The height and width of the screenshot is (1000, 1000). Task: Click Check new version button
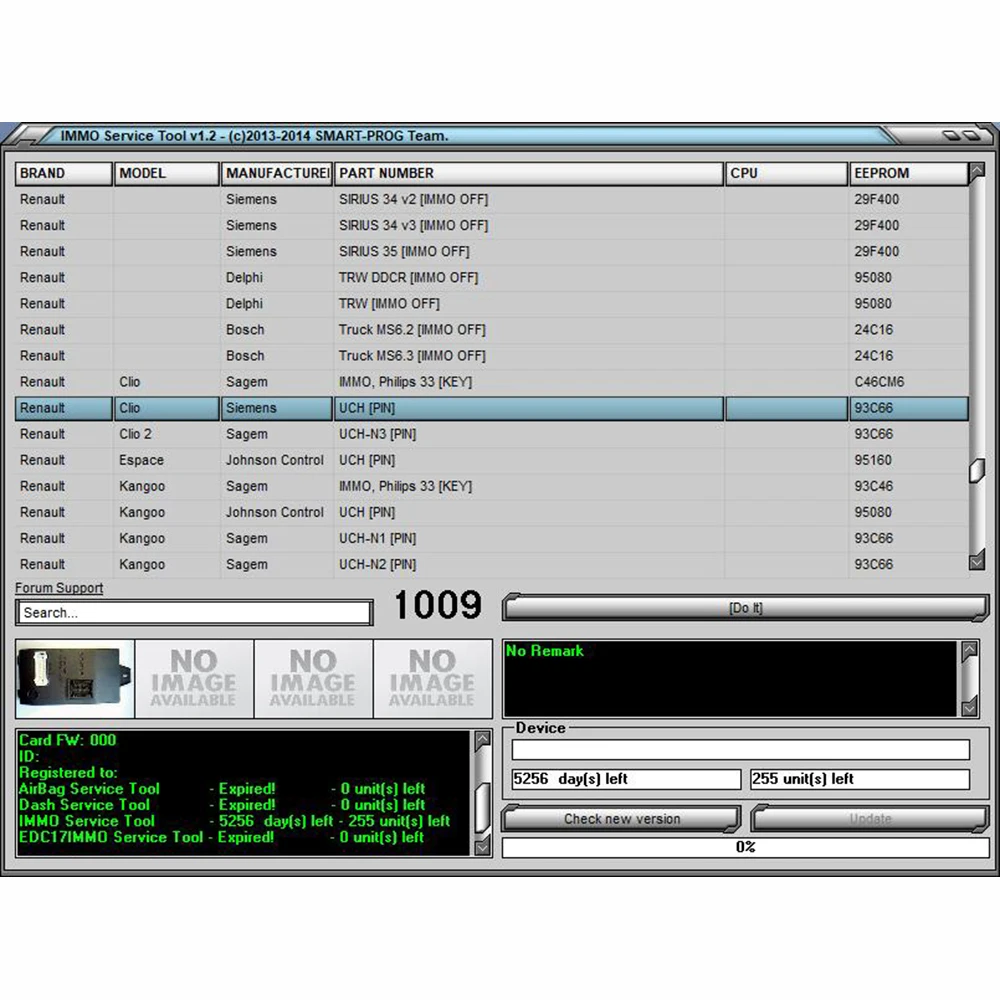pyautogui.click(x=622, y=819)
